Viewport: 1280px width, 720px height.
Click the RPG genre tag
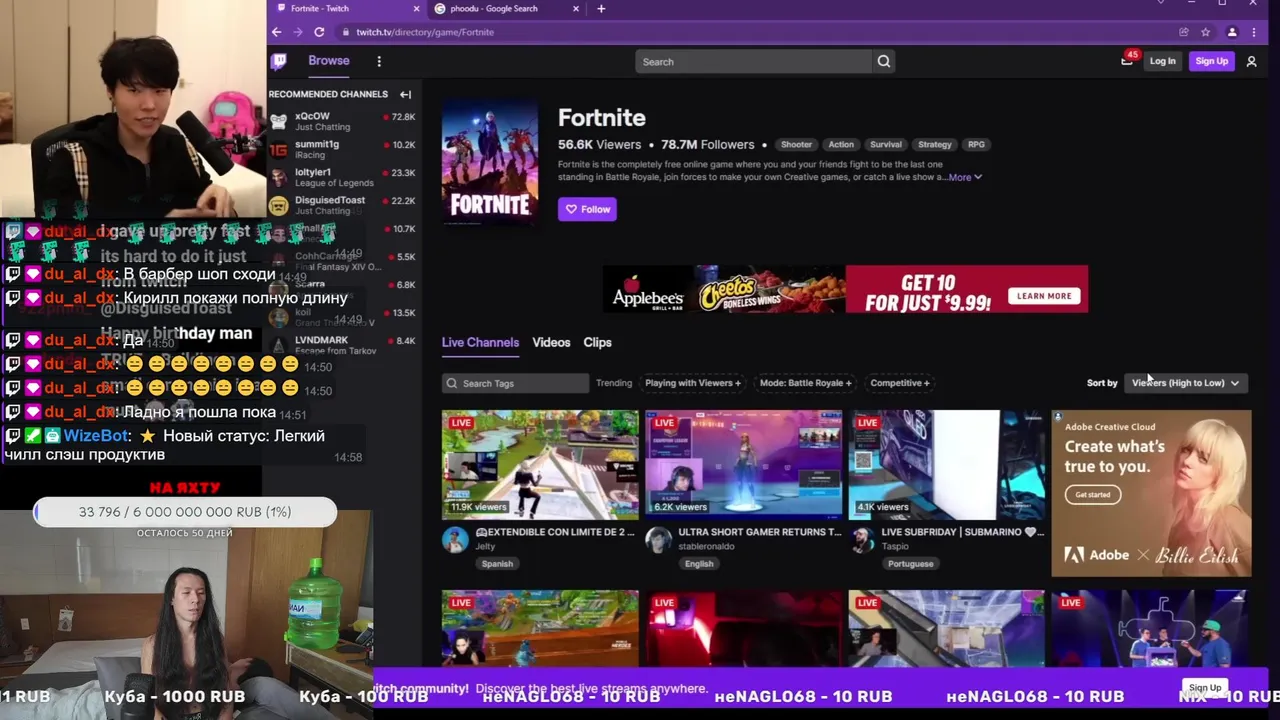(x=976, y=144)
